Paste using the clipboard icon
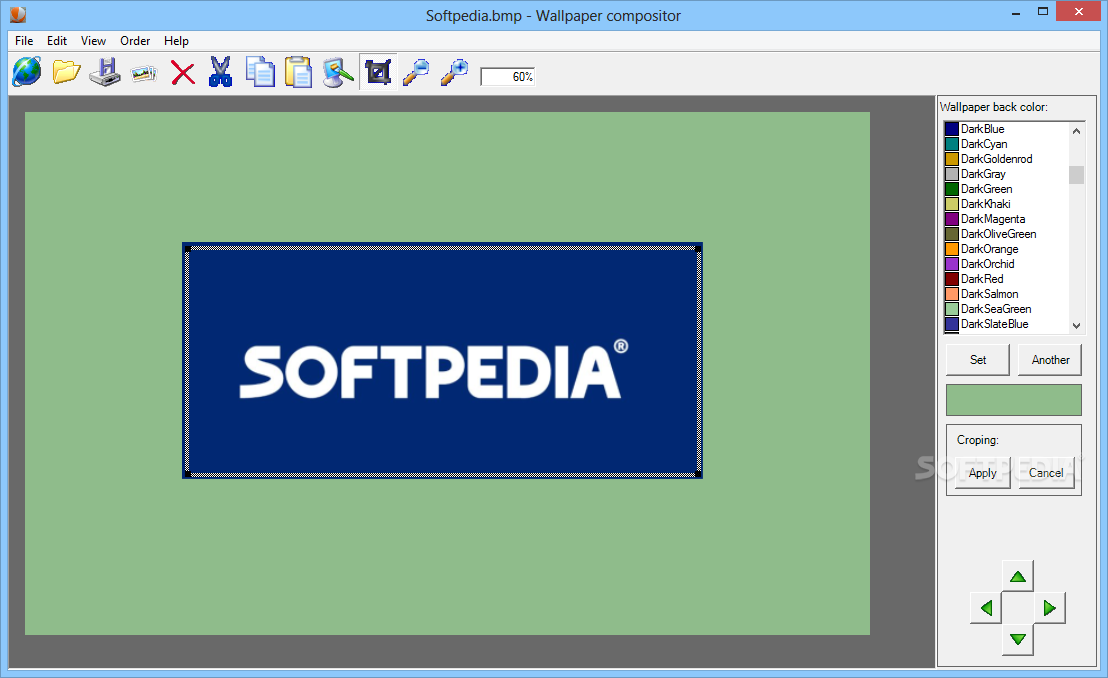This screenshot has height=678, width=1108. click(x=298, y=72)
